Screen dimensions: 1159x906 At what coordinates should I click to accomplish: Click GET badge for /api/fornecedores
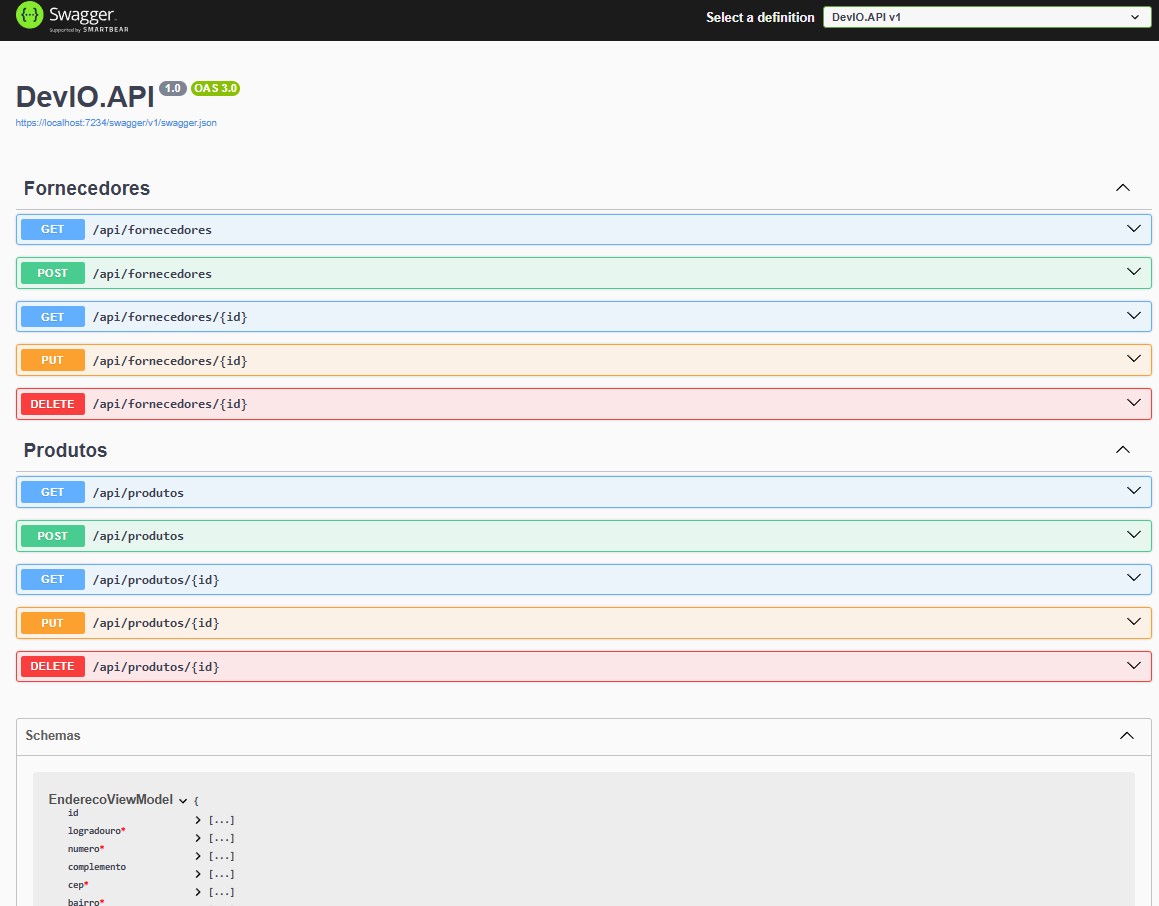click(x=53, y=230)
